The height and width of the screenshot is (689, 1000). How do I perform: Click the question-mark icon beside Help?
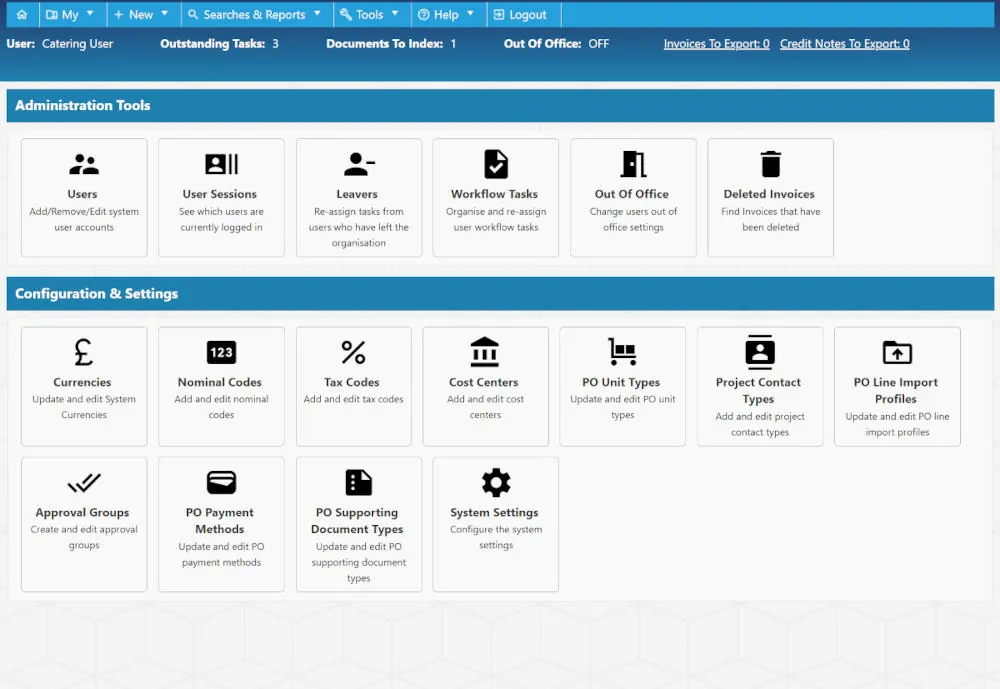[423, 14]
